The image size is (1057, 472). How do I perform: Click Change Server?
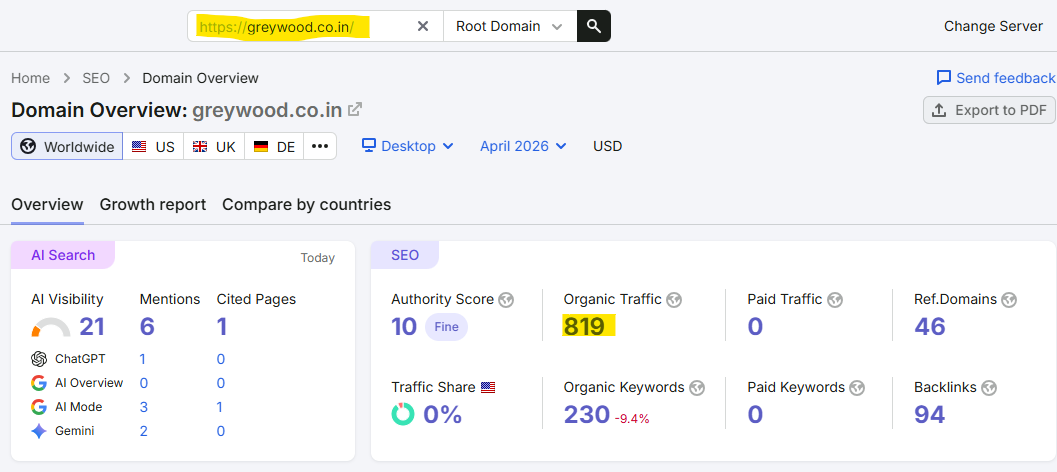pyautogui.click(x=993, y=26)
